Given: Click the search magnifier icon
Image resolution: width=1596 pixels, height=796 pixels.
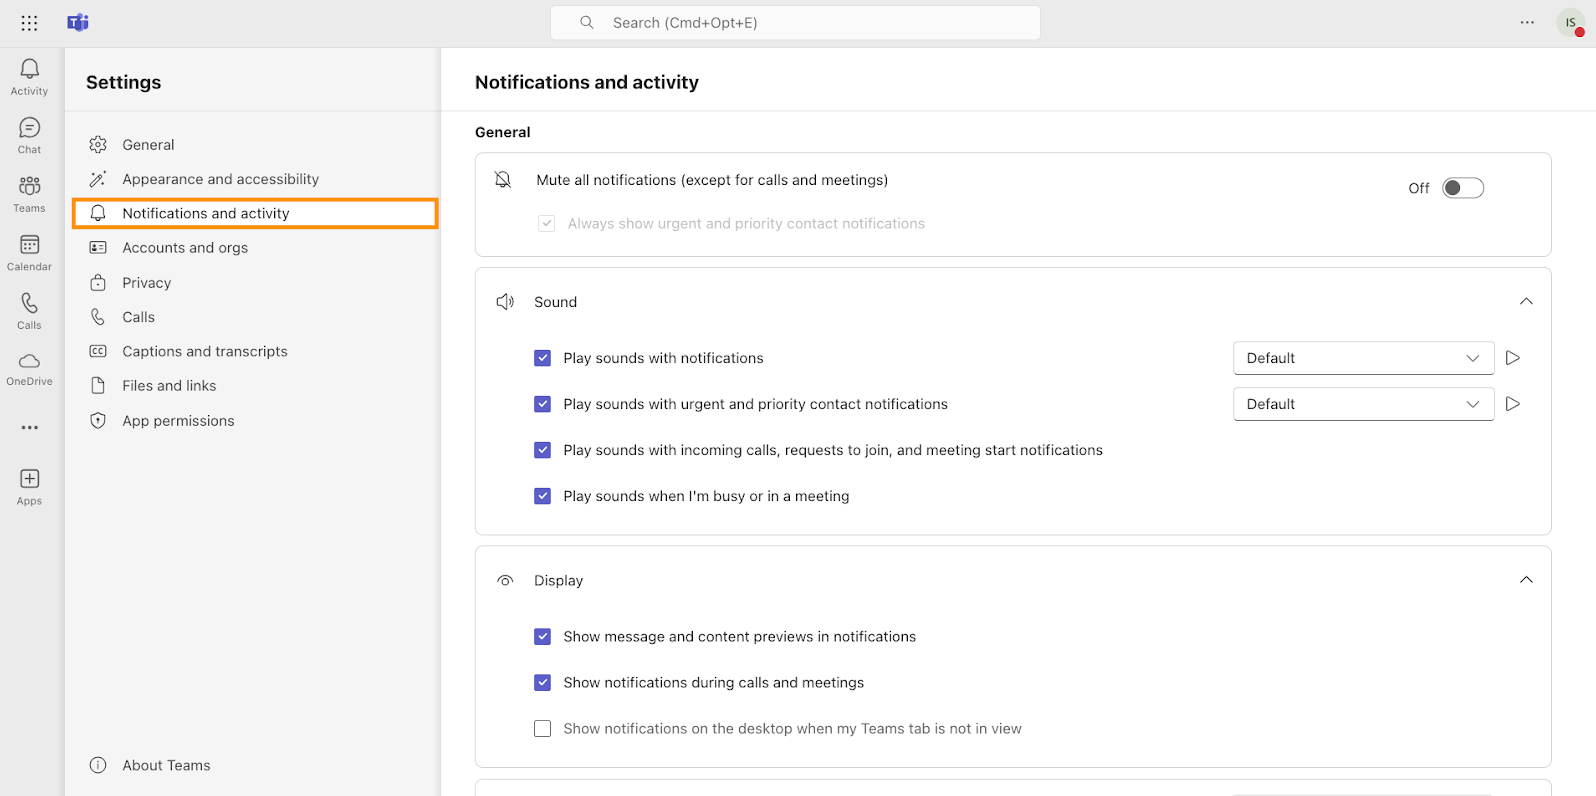Looking at the screenshot, I should coord(587,23).
